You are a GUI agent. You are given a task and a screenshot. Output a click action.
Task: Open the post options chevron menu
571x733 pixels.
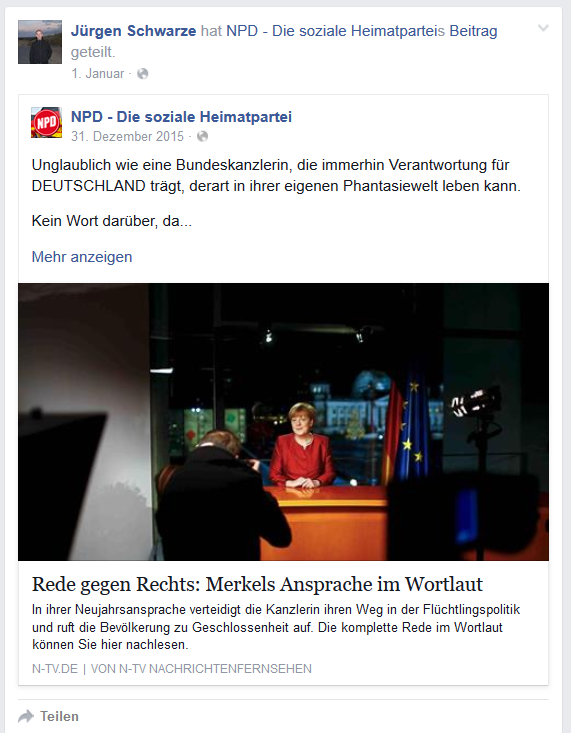[x=543, y=28]
